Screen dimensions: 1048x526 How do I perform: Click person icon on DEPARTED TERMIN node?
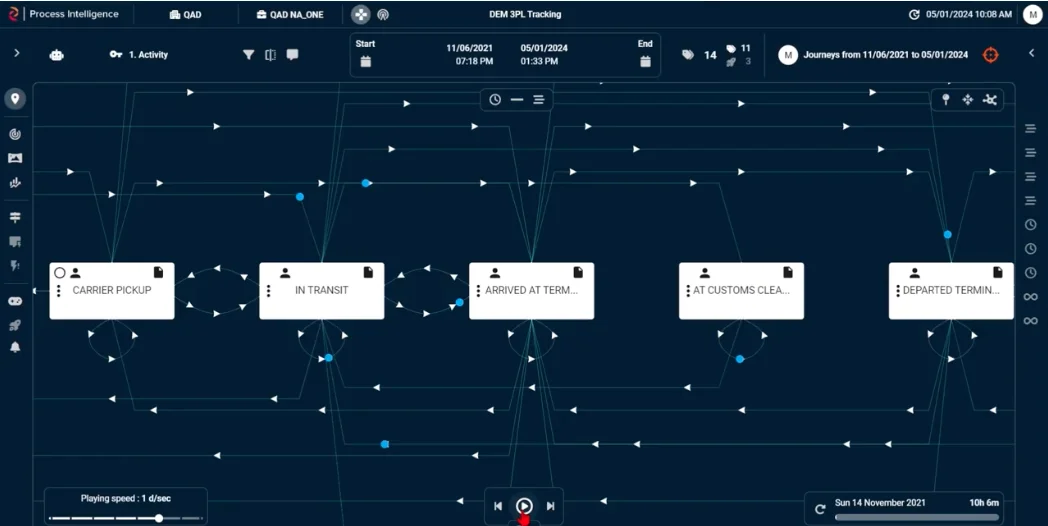point(915,273)
